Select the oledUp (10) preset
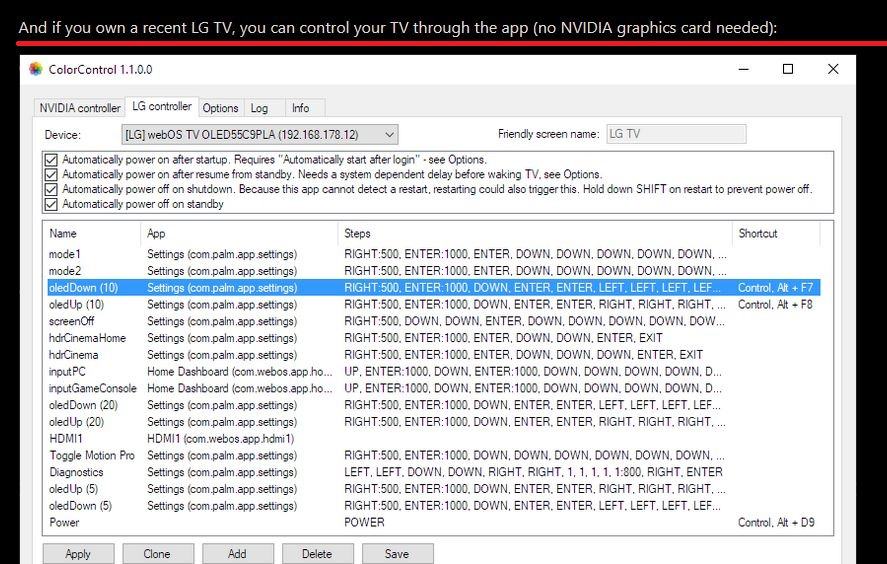The width and height of the screenshot is (887, 564). pyautogui.click(x=434, y=304)
